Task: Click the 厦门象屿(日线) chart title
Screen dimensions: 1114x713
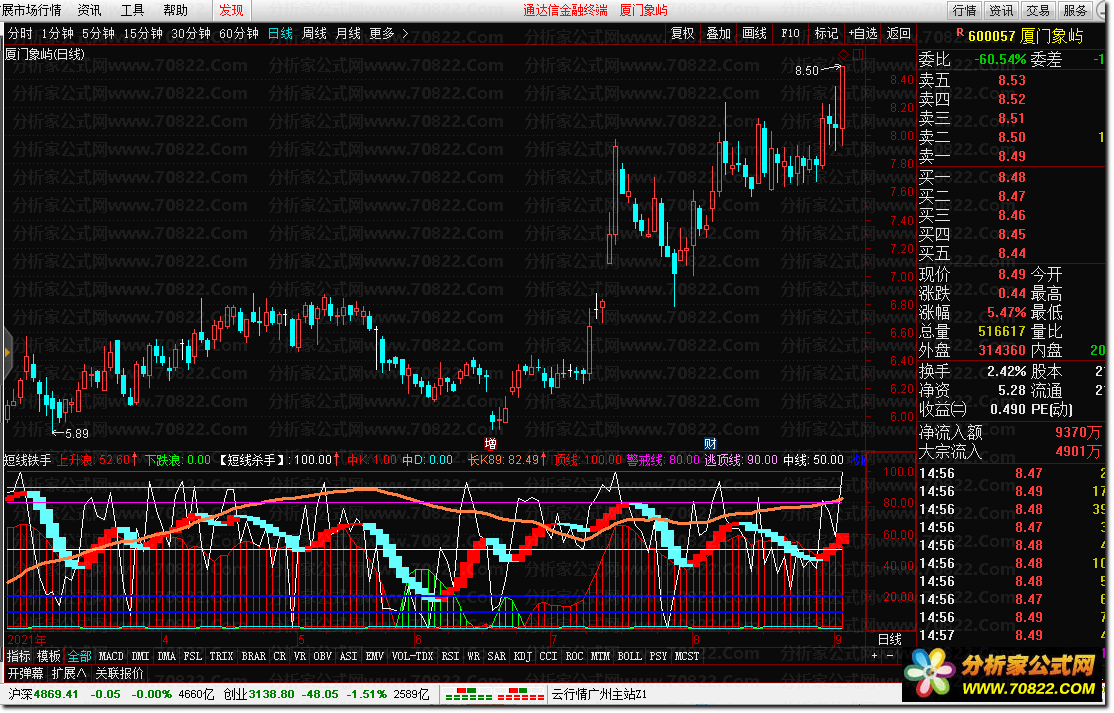Action: click(x=45, y=54)
